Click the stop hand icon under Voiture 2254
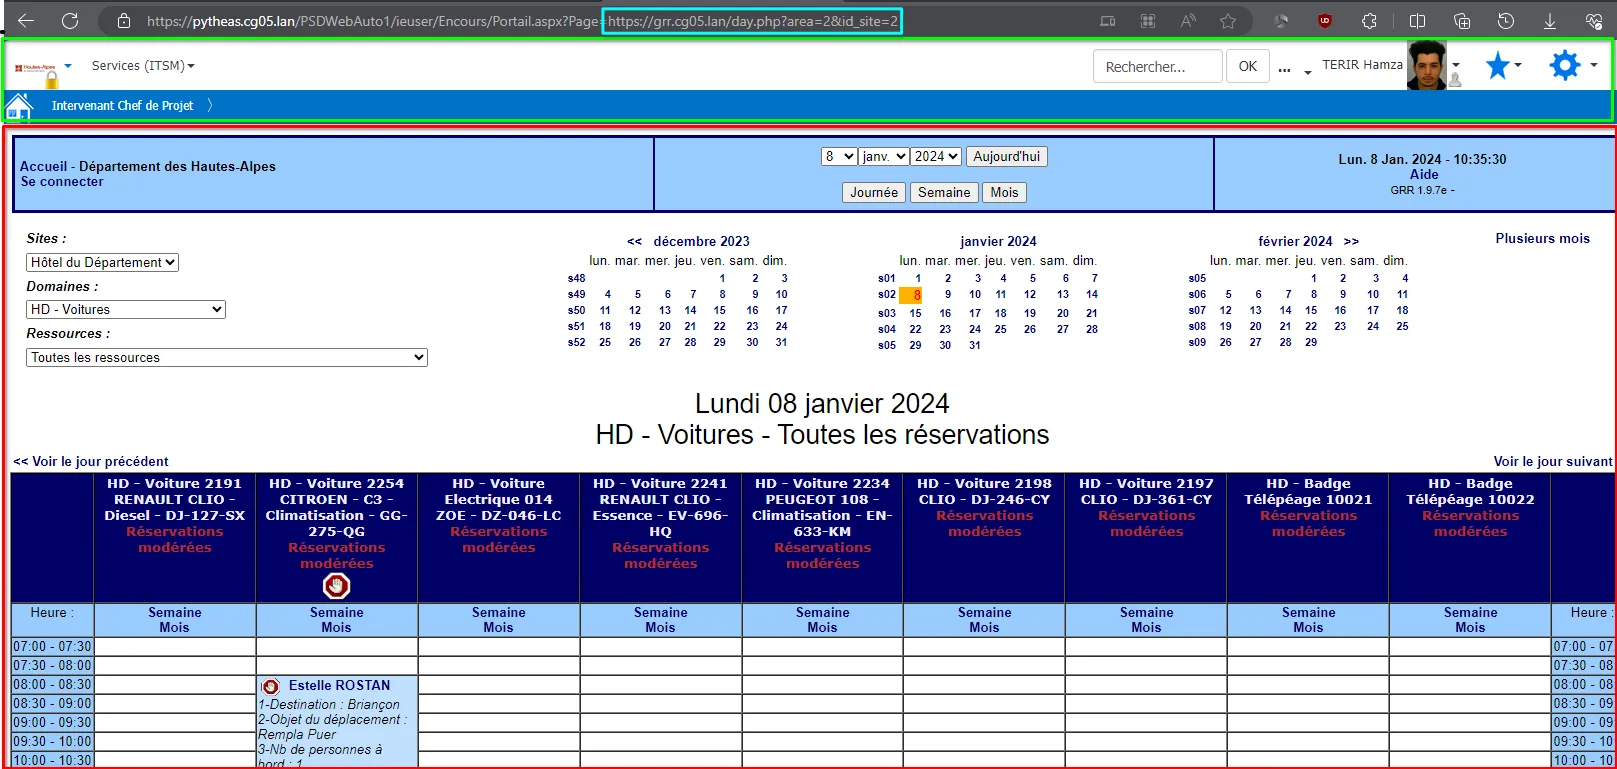The image size is (1617, 769). [x=337, y=586]
